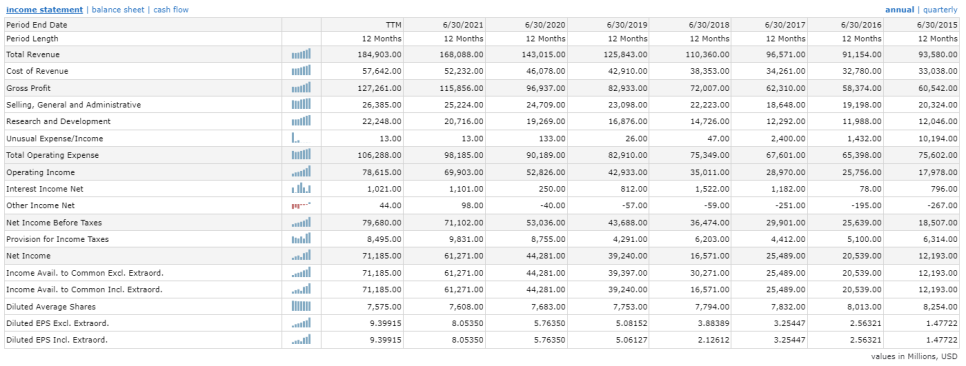Click the Diluted Average Shares sparkline icon
Viewport: 966px width, 366px height.
click(301, 306)
